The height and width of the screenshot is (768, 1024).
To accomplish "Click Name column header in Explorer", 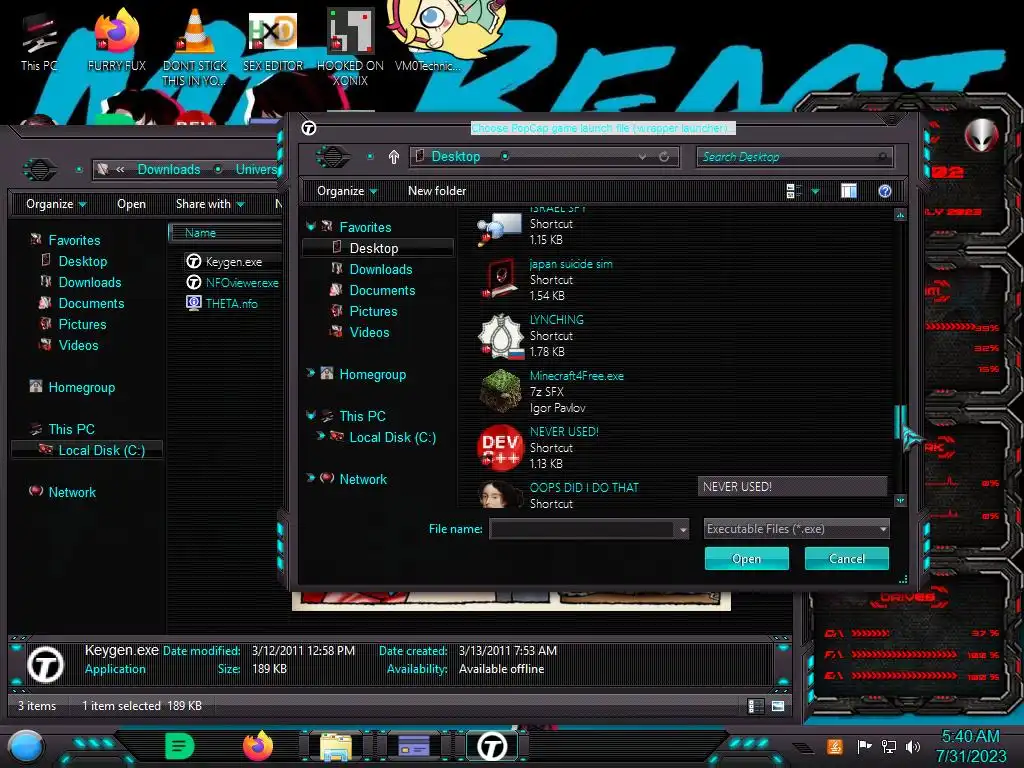I will tap(200, 233).
